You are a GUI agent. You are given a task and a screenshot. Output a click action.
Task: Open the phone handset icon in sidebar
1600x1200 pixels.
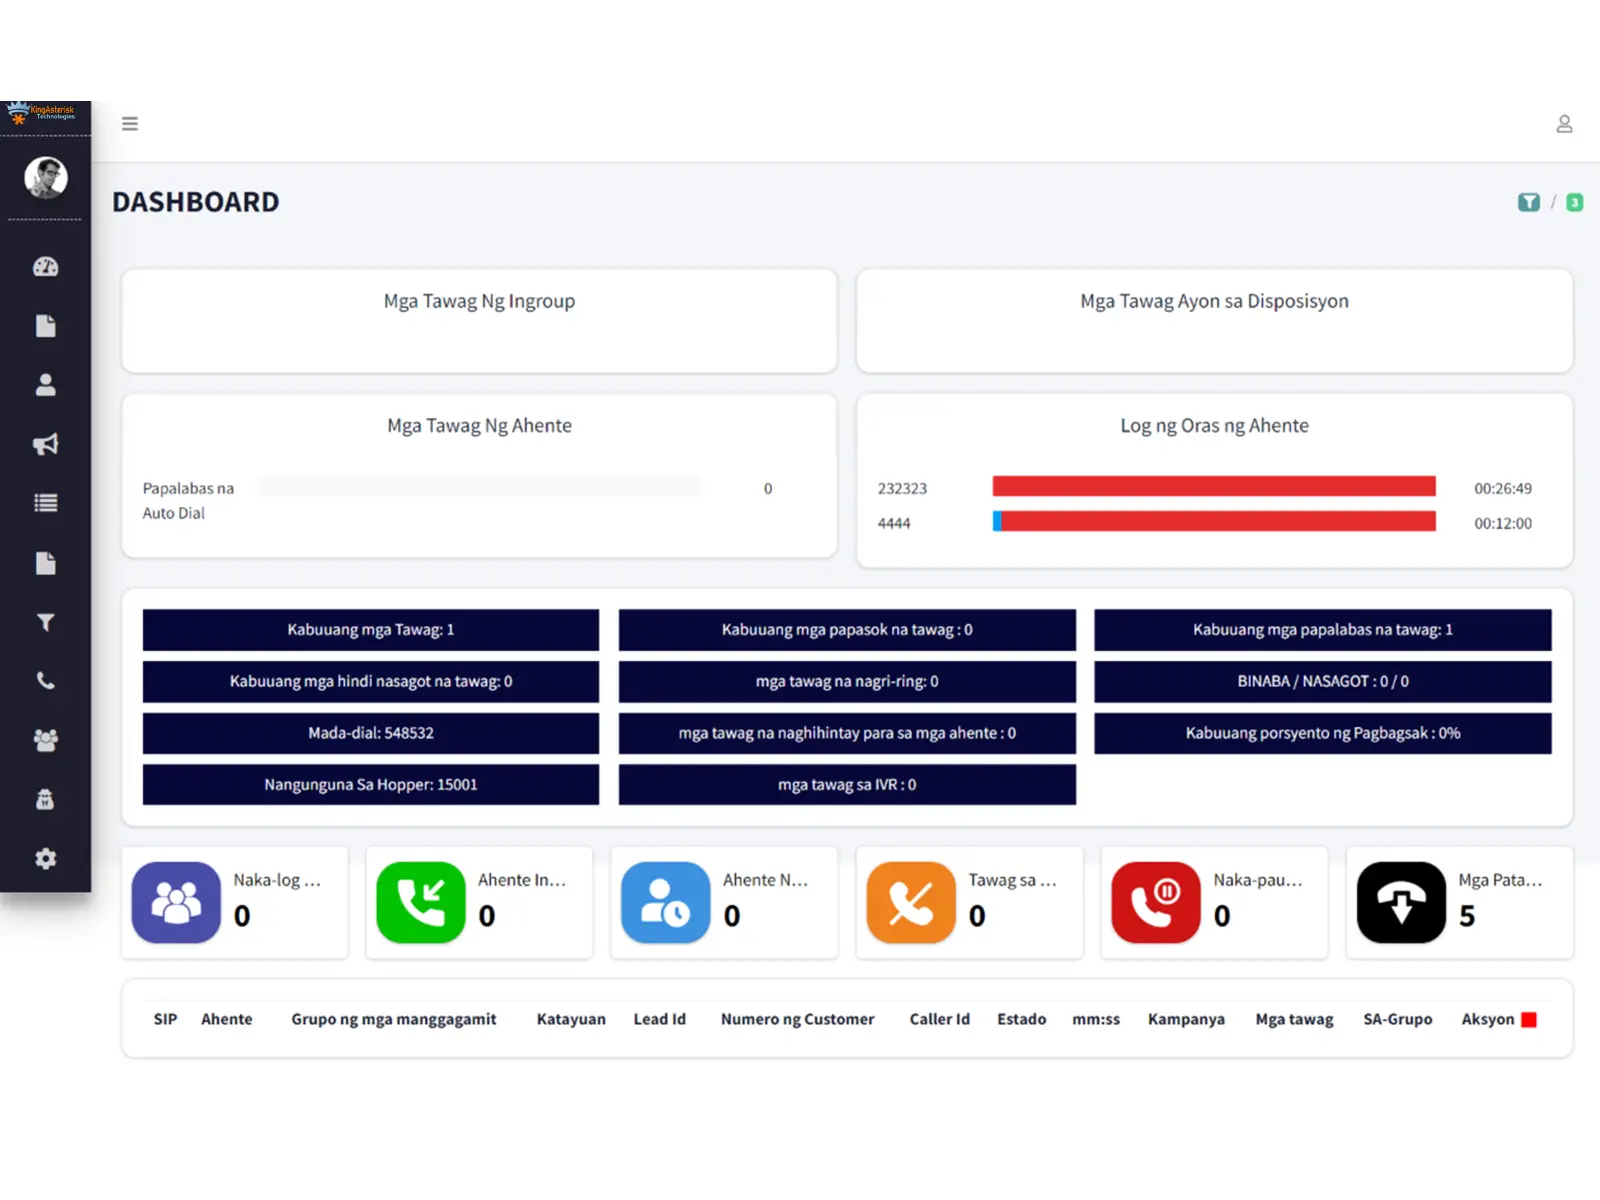[46, 681]
